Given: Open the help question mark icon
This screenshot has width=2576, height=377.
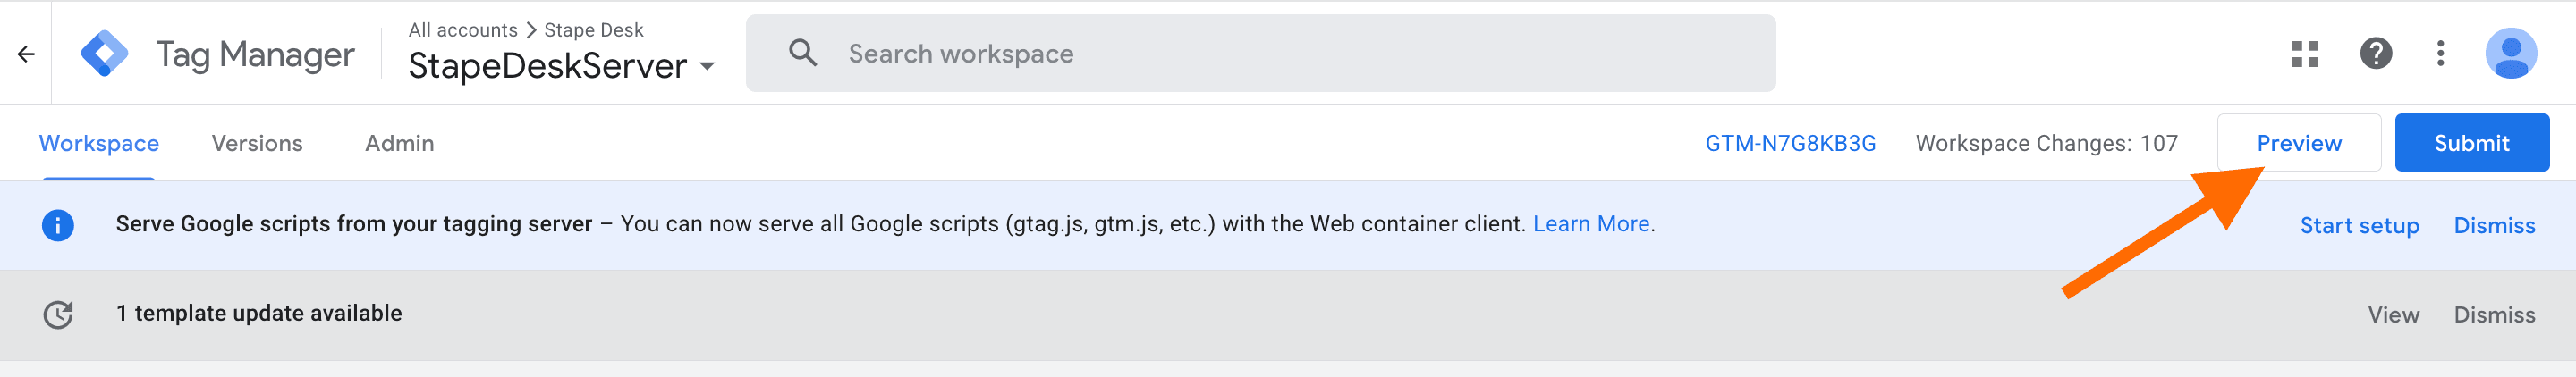Looking at the screenshot, I should [2375, 54].
